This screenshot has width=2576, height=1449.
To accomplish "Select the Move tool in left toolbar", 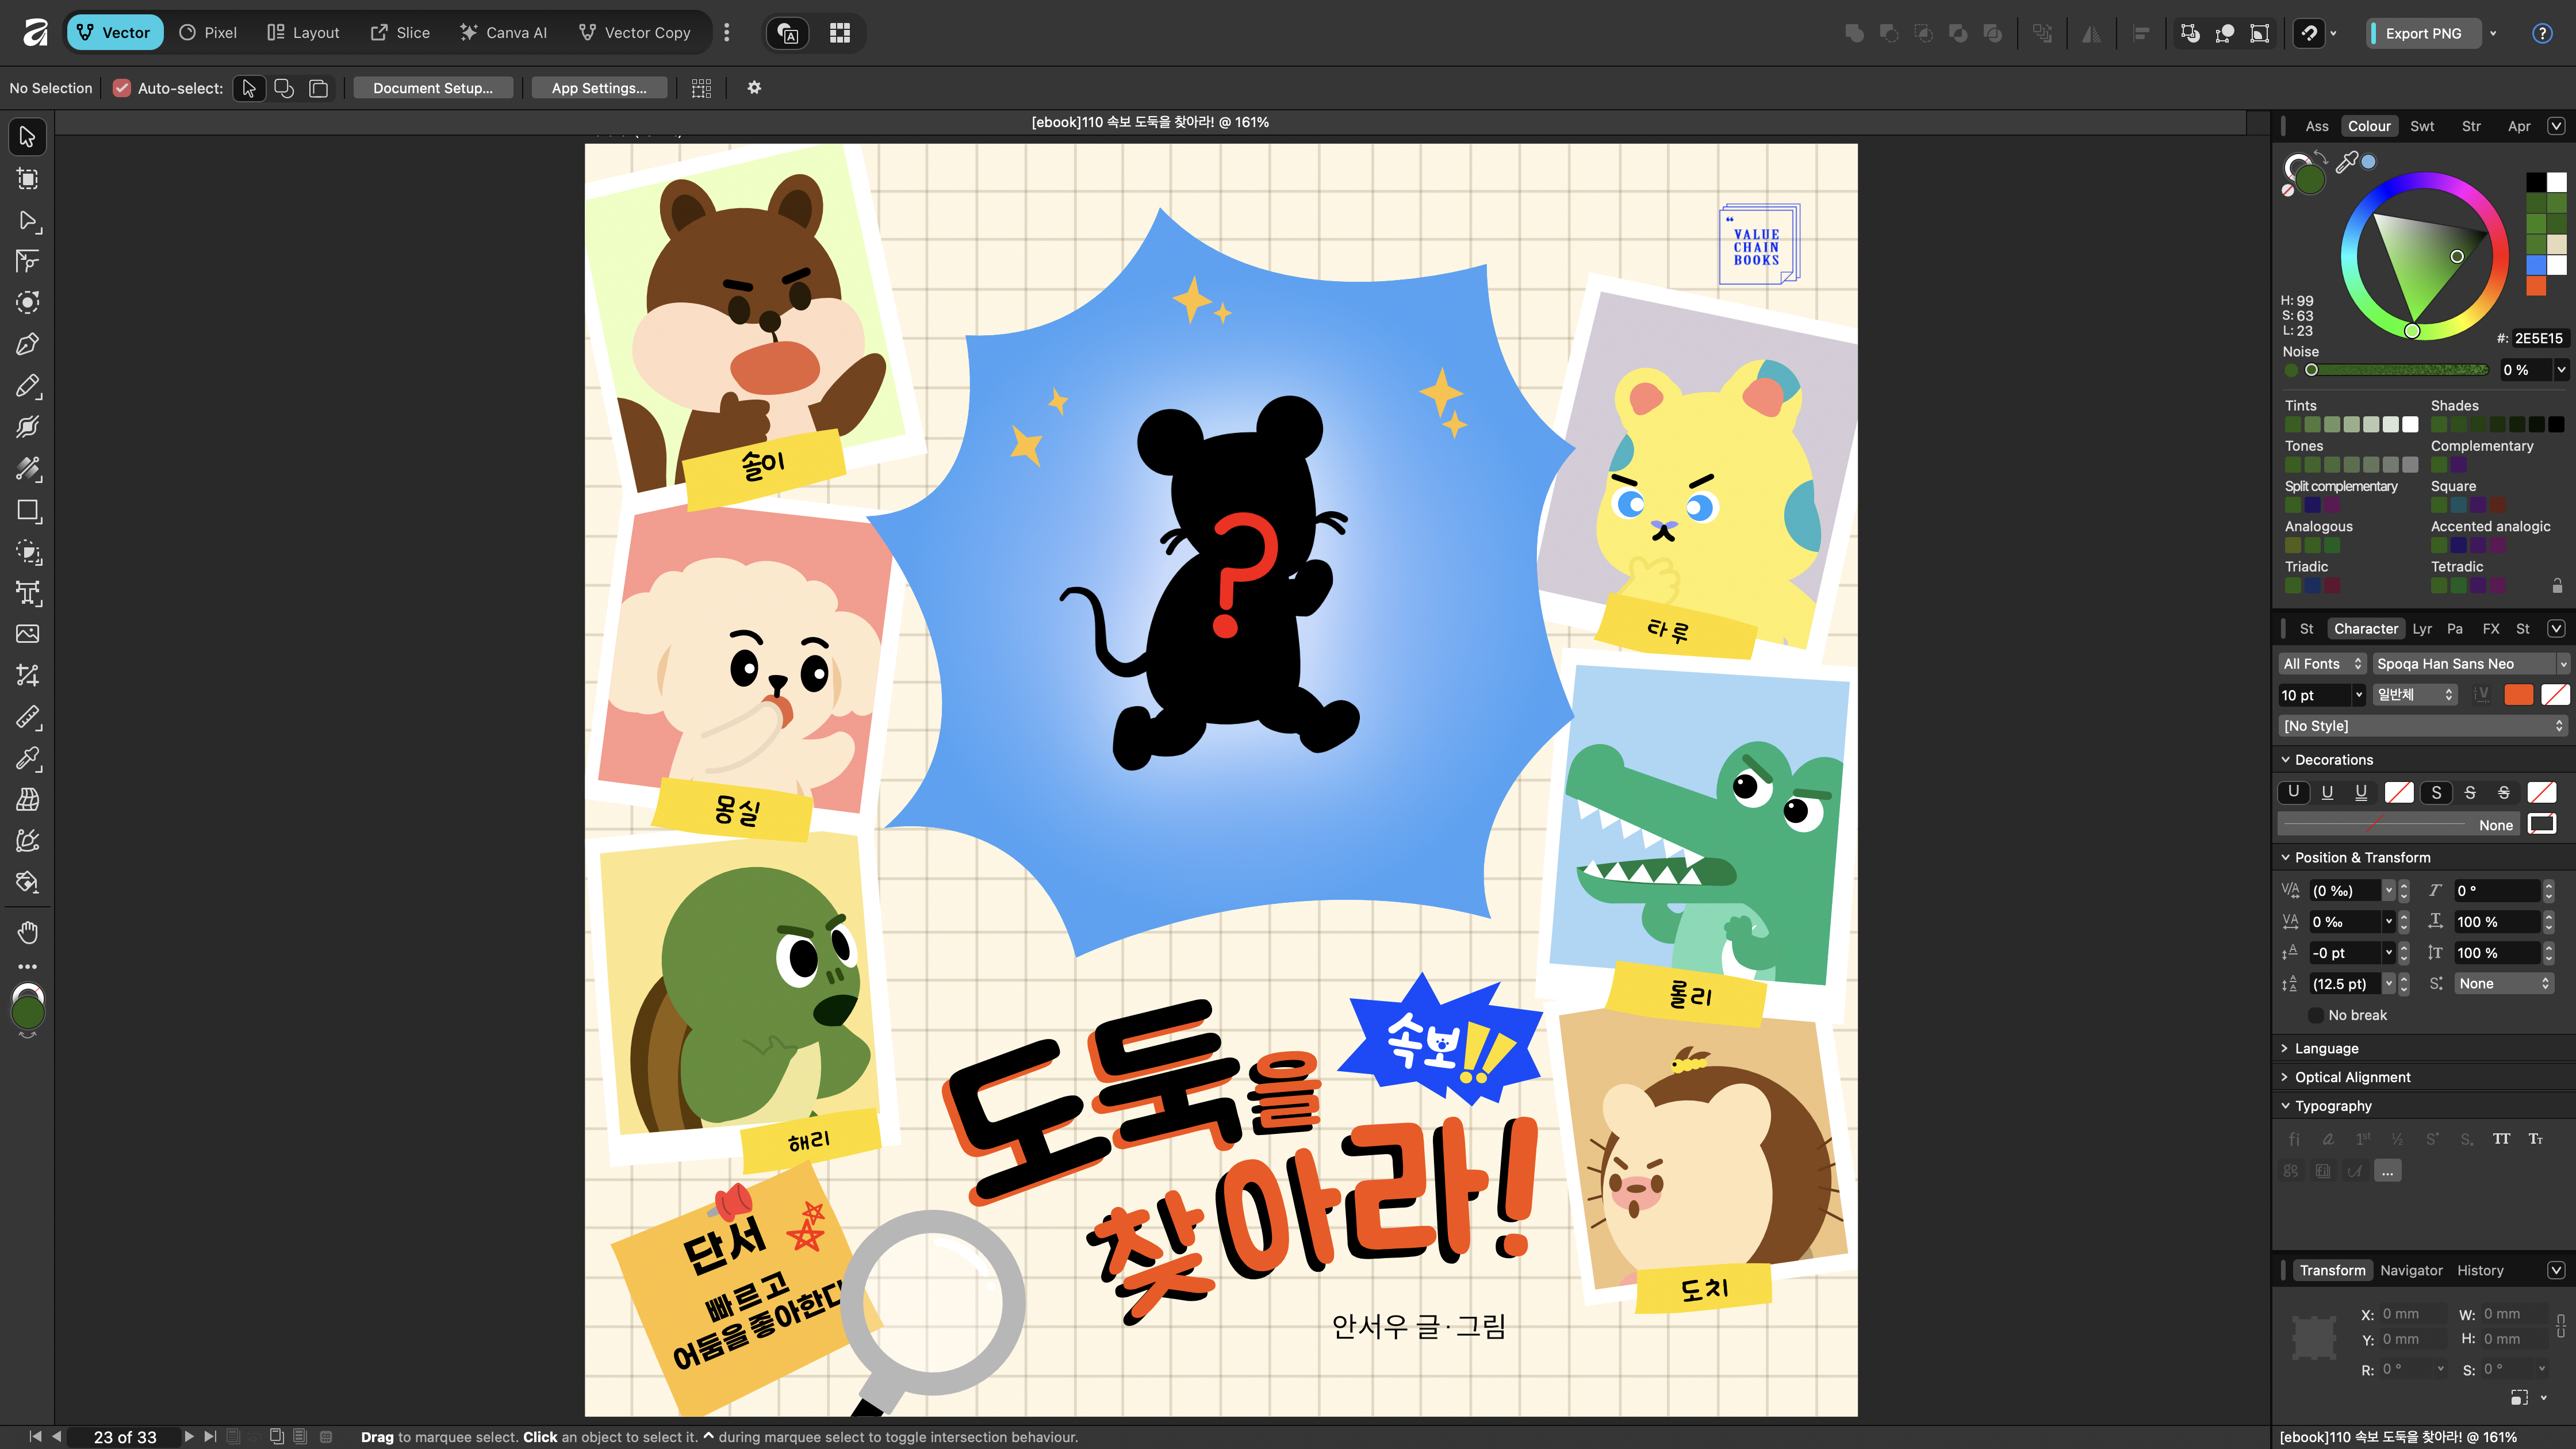I will pos(27,137).
